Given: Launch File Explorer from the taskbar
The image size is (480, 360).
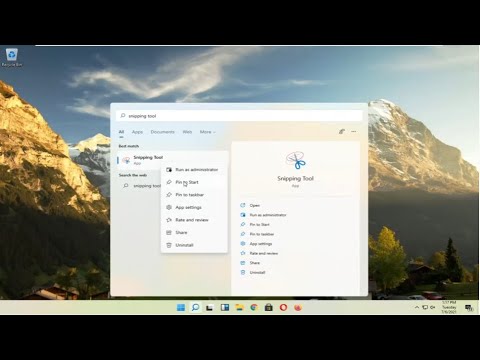Looking at the screenshot, I should pos(239,307).
